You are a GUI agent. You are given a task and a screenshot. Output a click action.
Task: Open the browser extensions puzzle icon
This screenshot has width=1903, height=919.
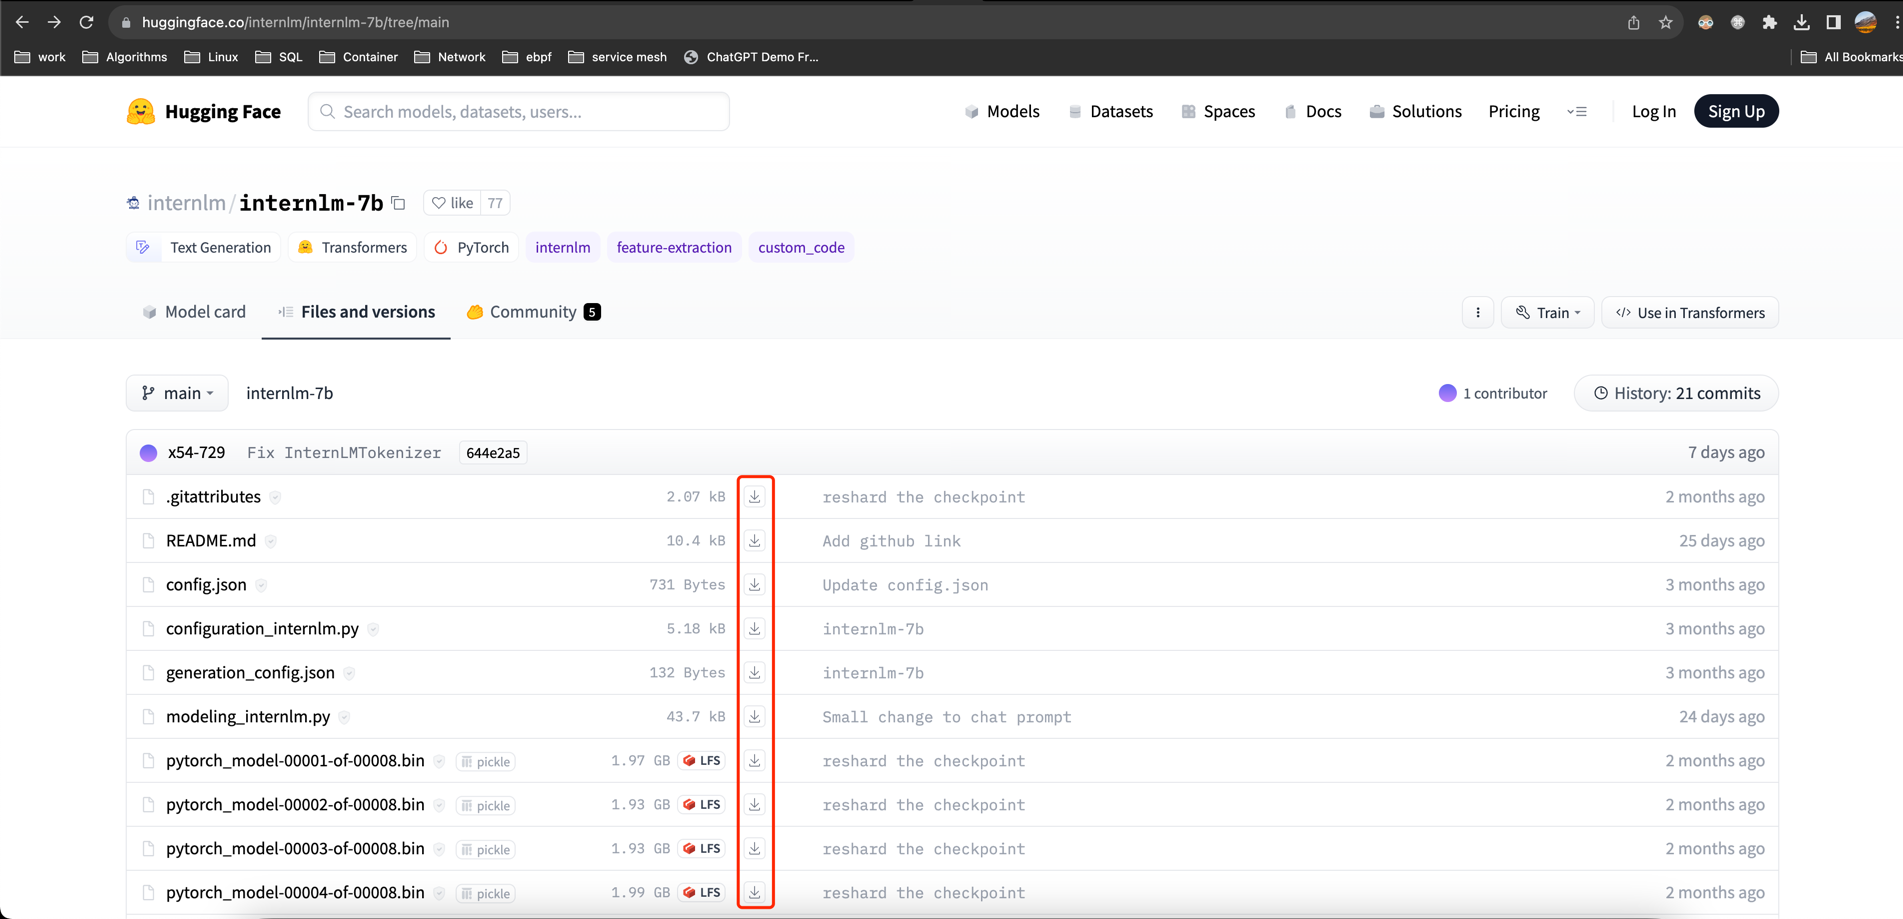[x=1769, y=22]
